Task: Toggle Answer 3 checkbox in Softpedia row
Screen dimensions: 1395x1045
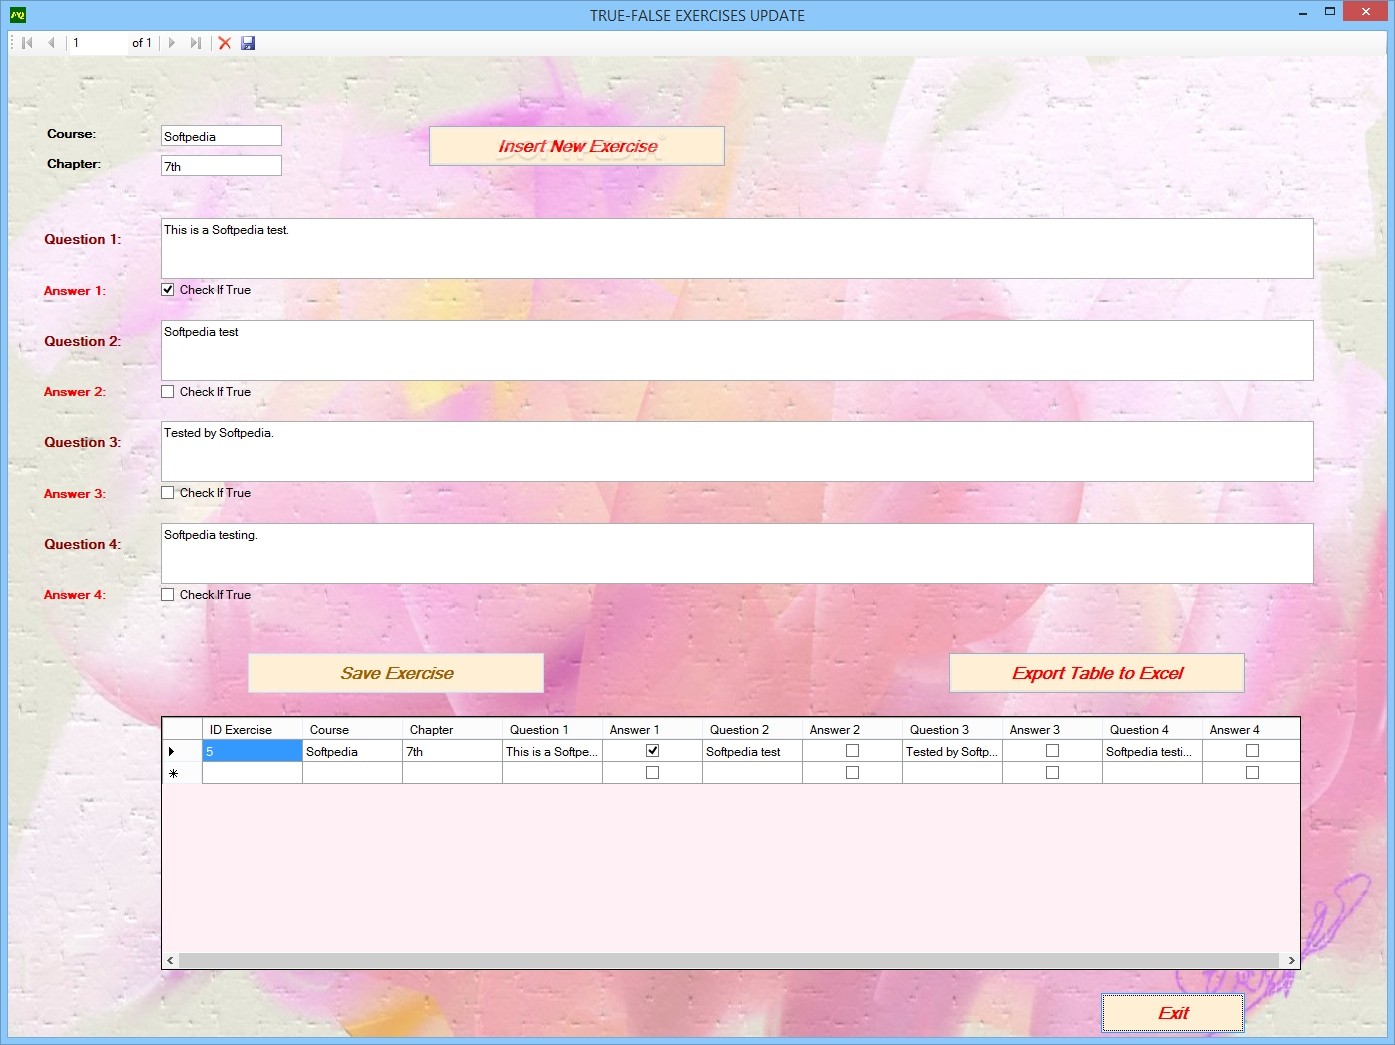Action: (x=1052, y=751)
